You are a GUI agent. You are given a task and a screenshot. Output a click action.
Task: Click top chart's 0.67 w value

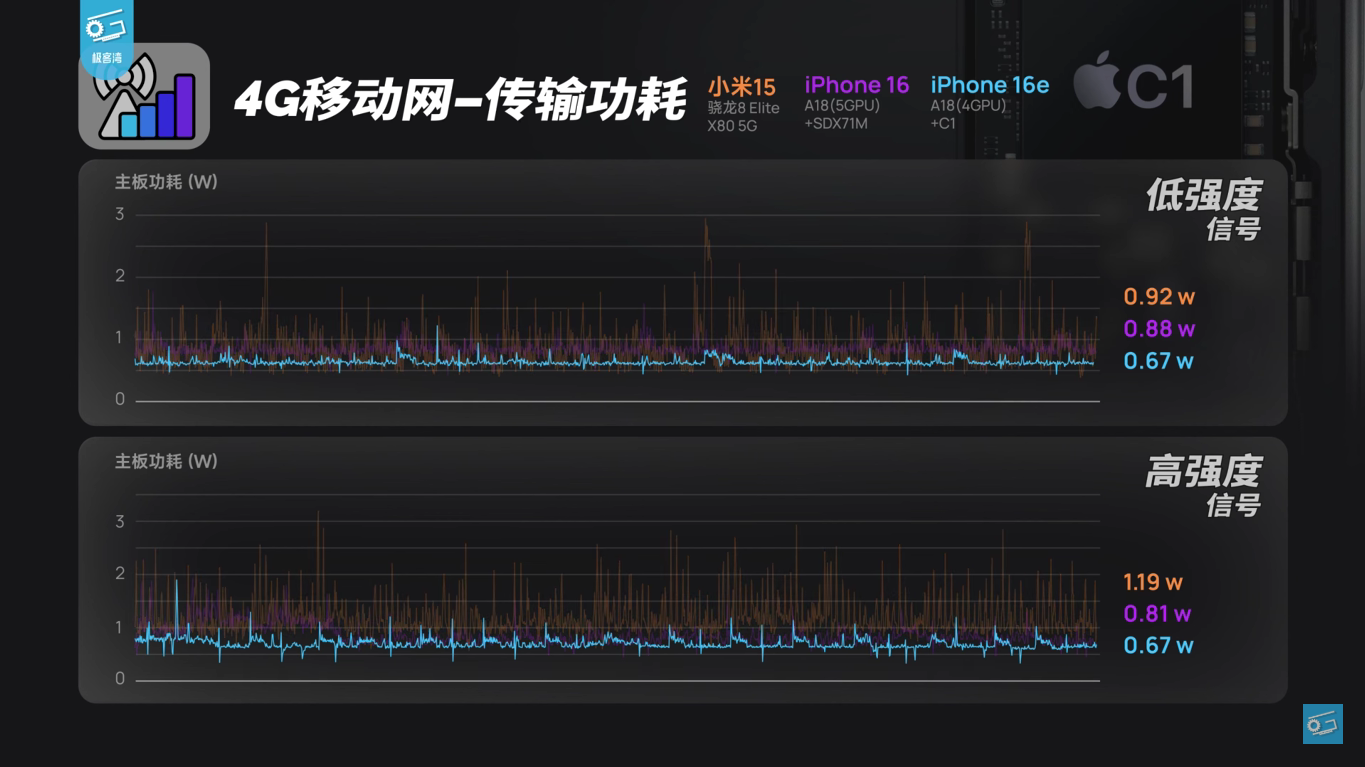coord(1158,361)
